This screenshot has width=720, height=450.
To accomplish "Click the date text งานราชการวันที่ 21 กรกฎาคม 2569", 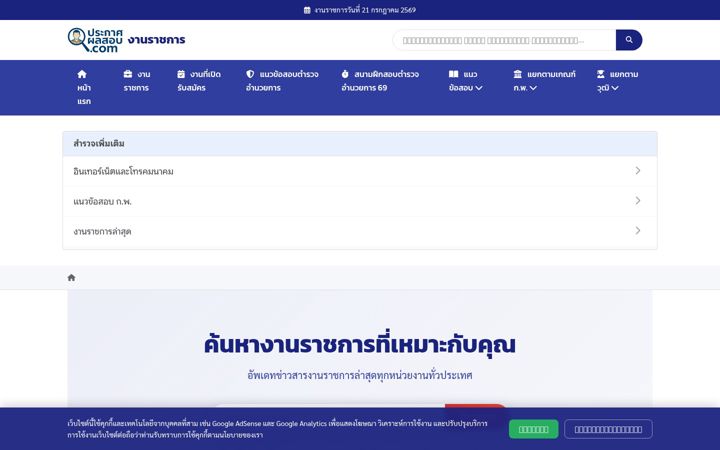I will tap(365, 10).
